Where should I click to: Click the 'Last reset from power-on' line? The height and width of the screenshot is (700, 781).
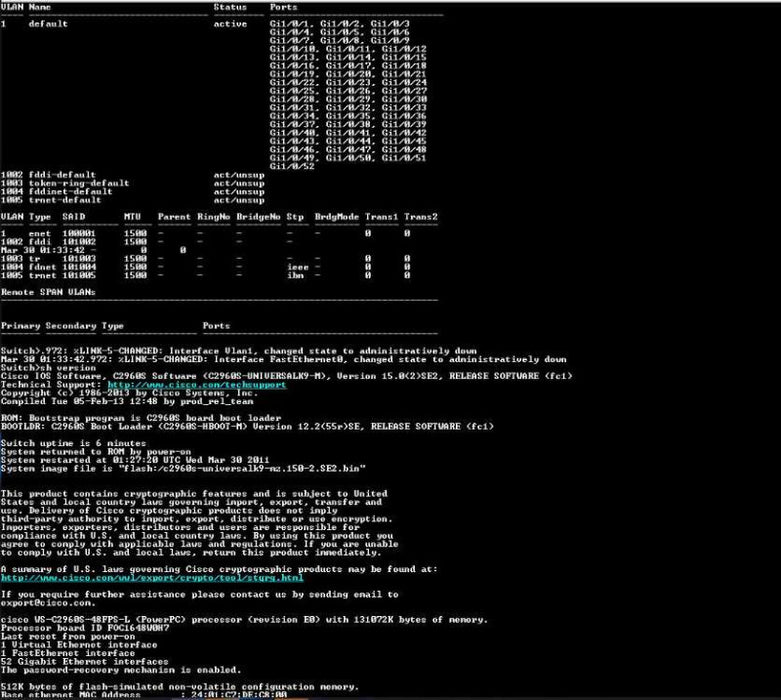click(68, 636)
